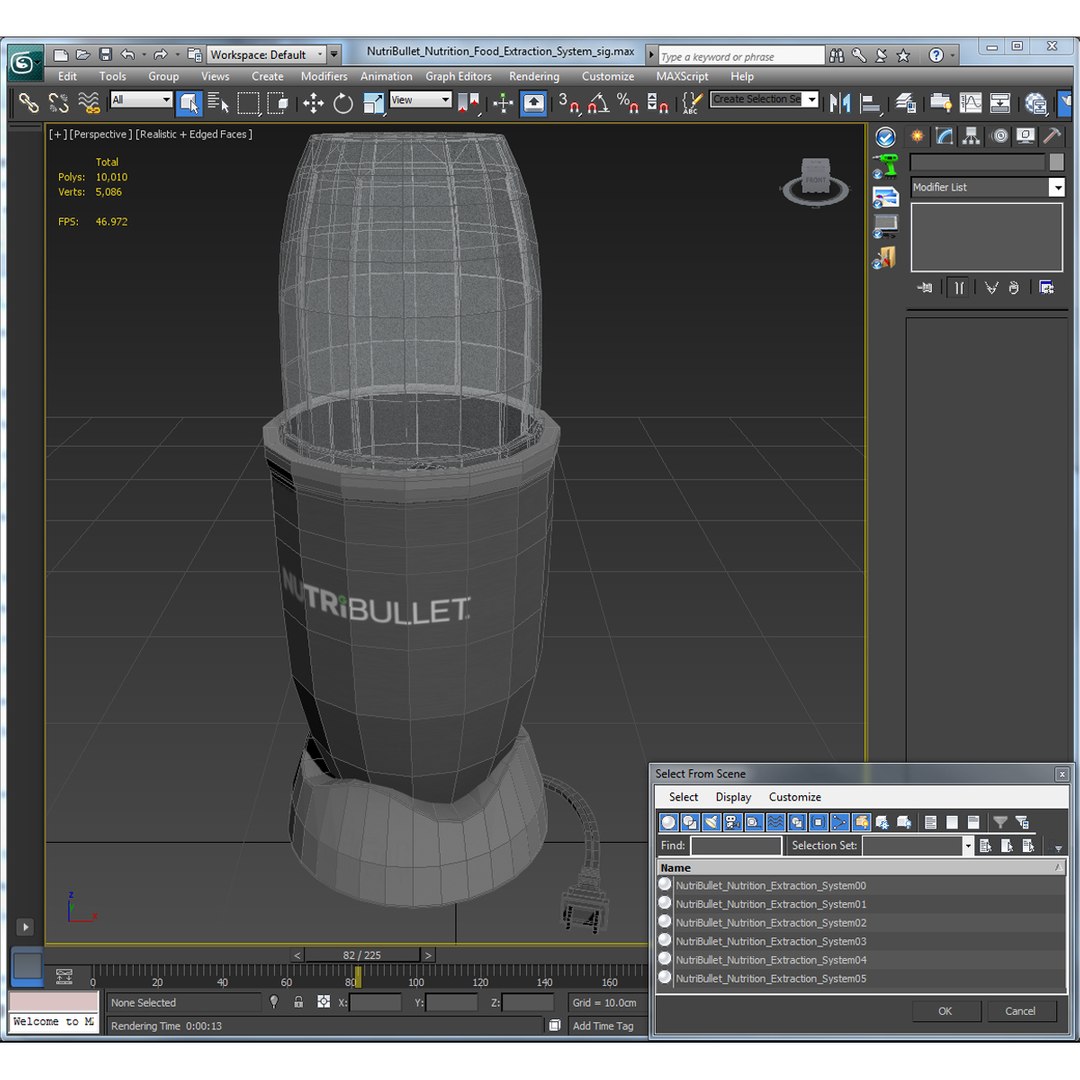Image resolution: width=1080 pixels, height=1080 pixels.
Task: Switch to the Modify command panel tab
Action: point(944,136)
